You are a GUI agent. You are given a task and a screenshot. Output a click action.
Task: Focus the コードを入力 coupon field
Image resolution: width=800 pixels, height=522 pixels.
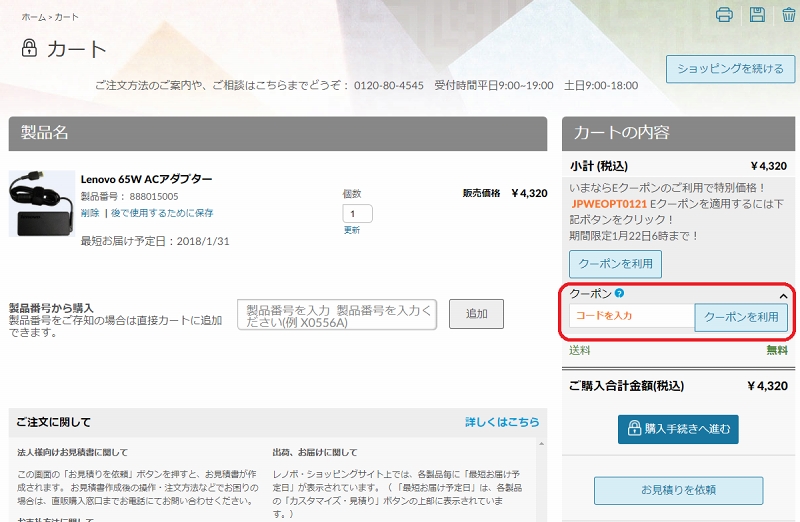click(x=632, y=316)
